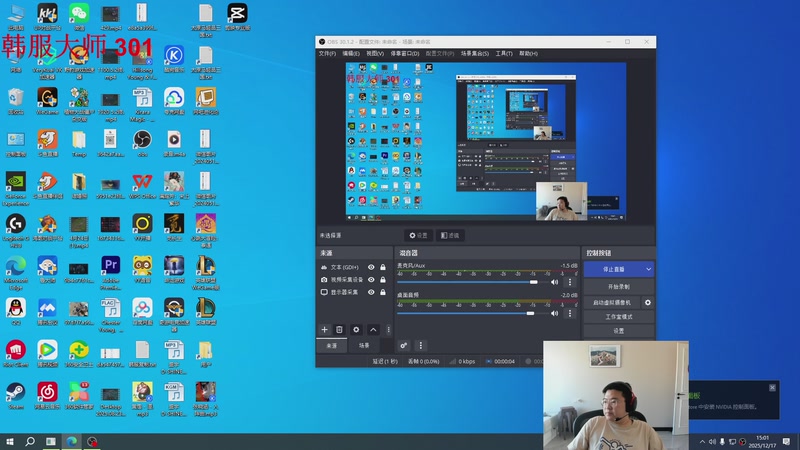This screenshot has height=450, width=800.
Task: Open the Windows Start menu
Action: (9, 441)
